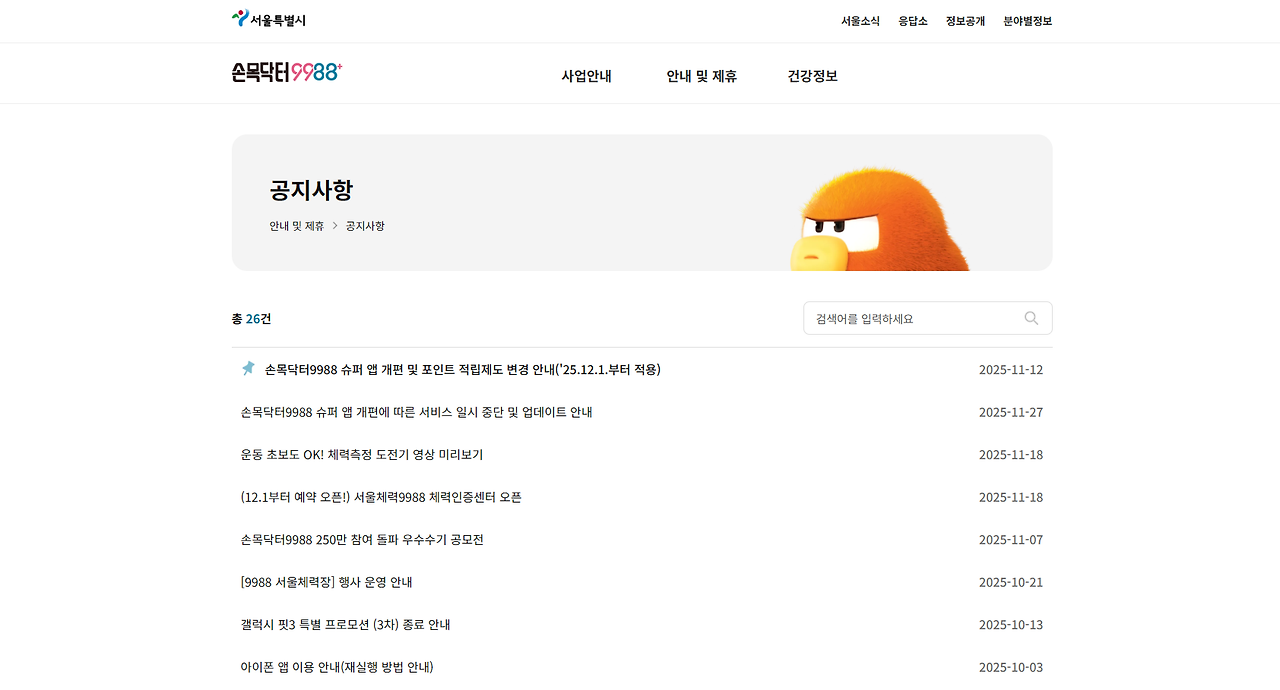Click the 2025-11-07 date text
Viewport: 1280px width, 690px height.
pos(1011,540)
